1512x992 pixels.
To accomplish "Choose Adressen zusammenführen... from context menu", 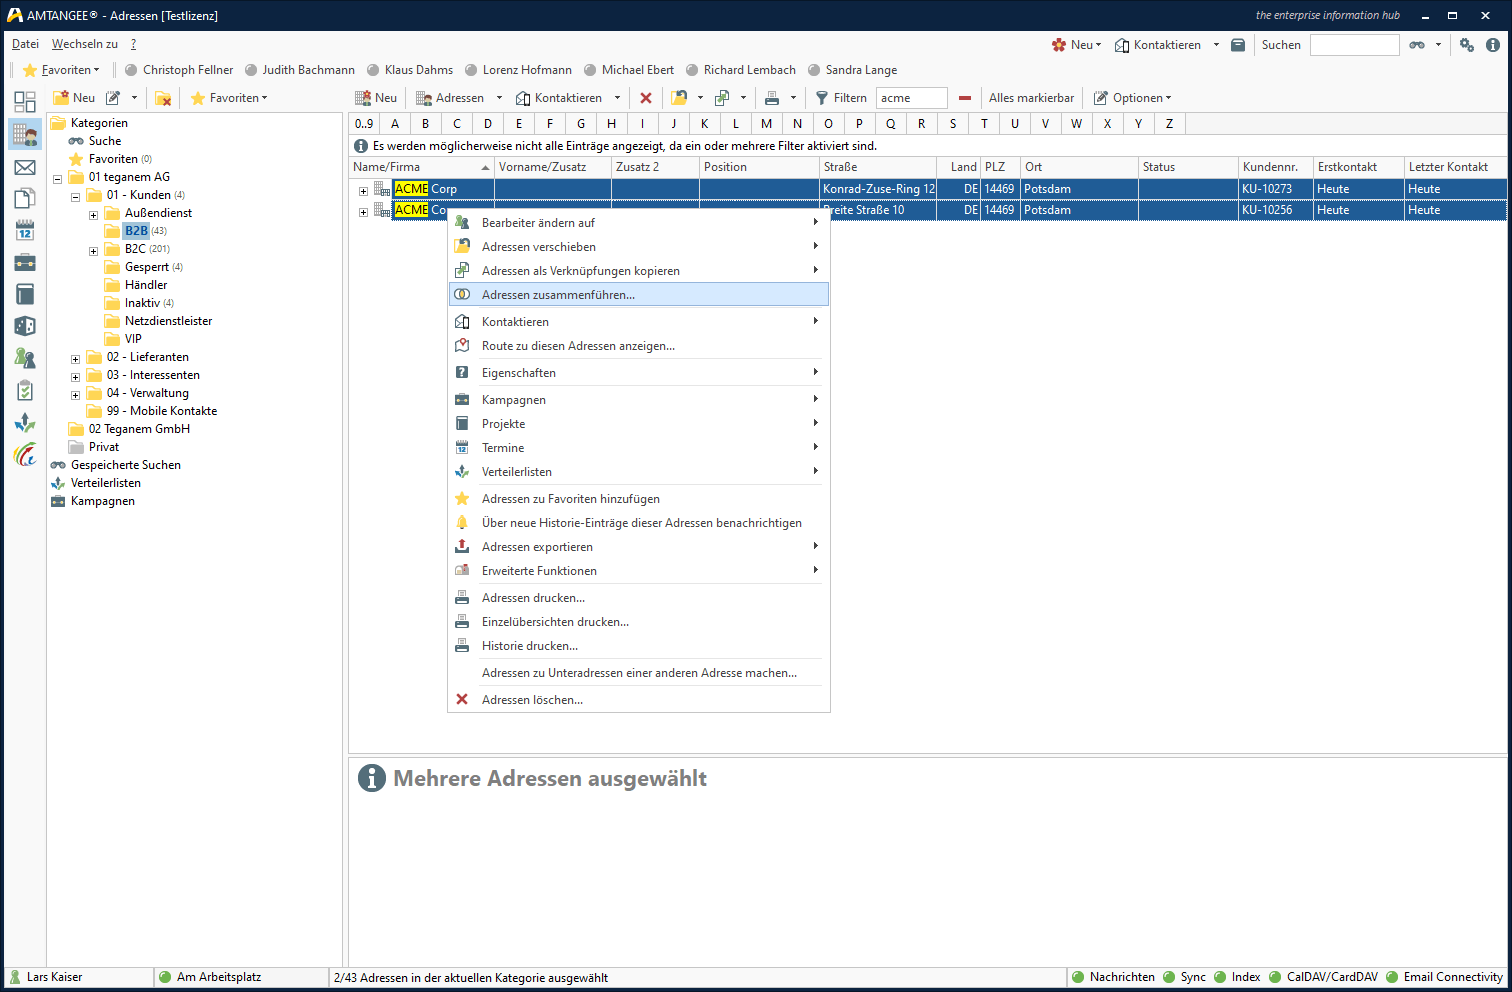I will pyautogui.click(x=639, y=295).
